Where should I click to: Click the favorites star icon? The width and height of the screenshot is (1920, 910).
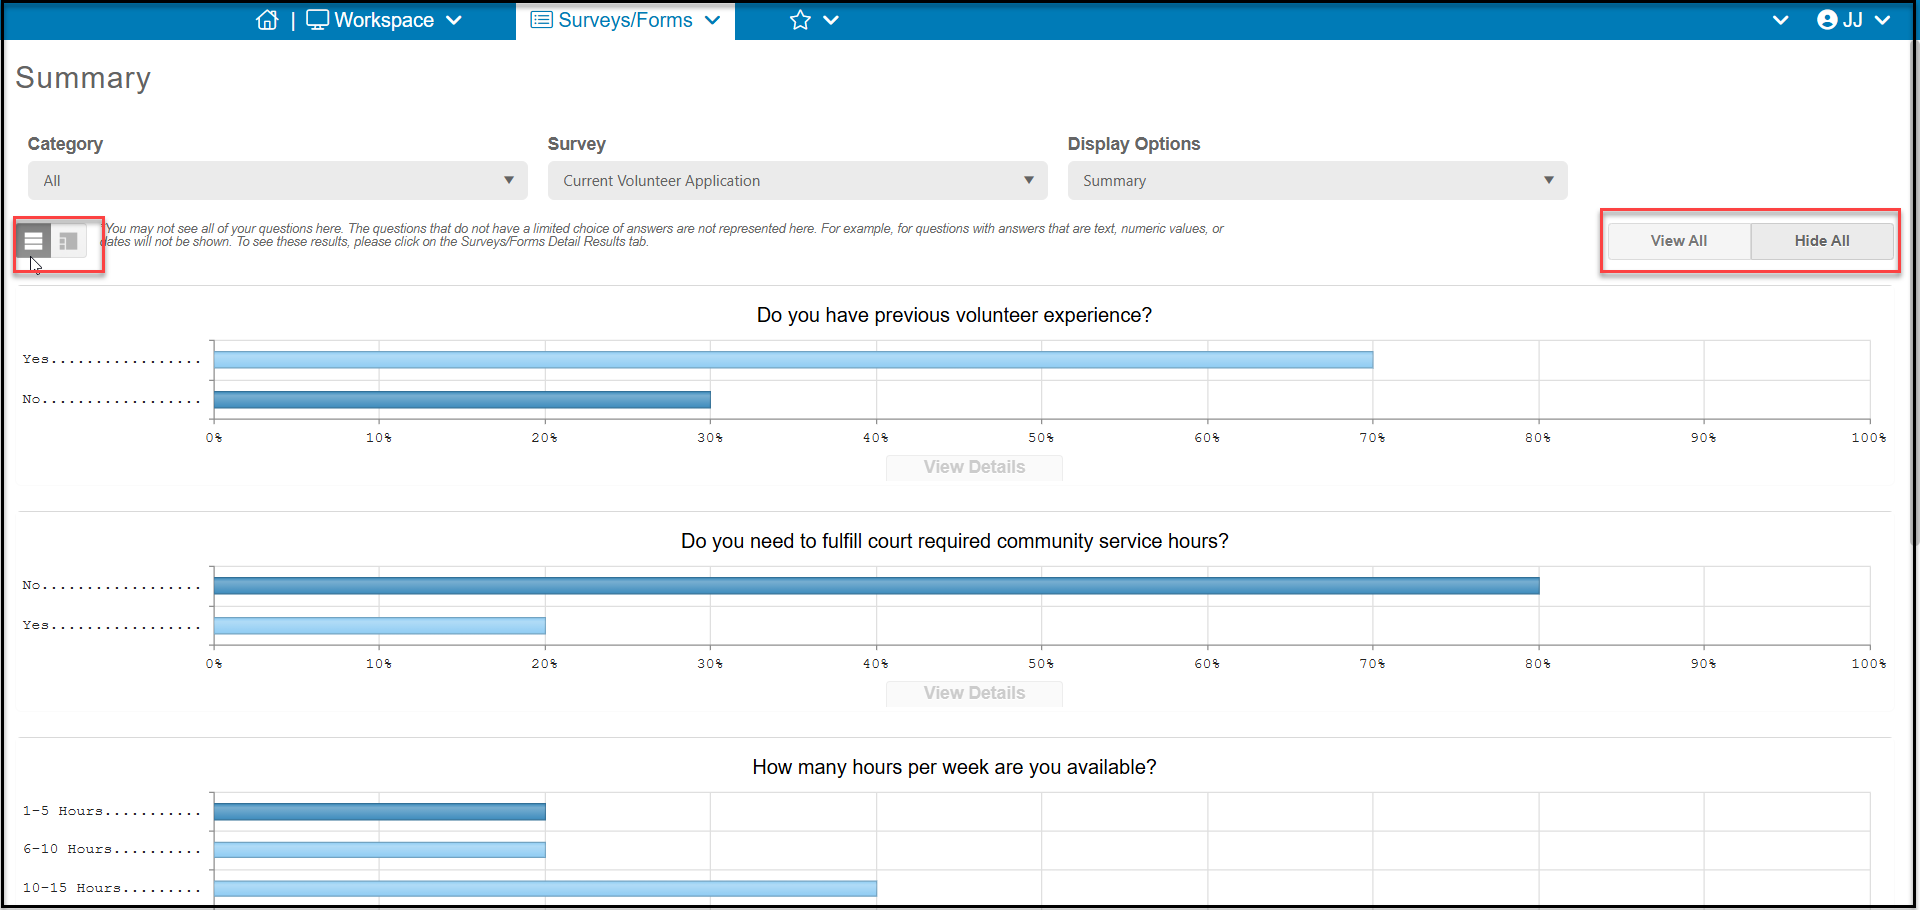click(x=800, y=20)
